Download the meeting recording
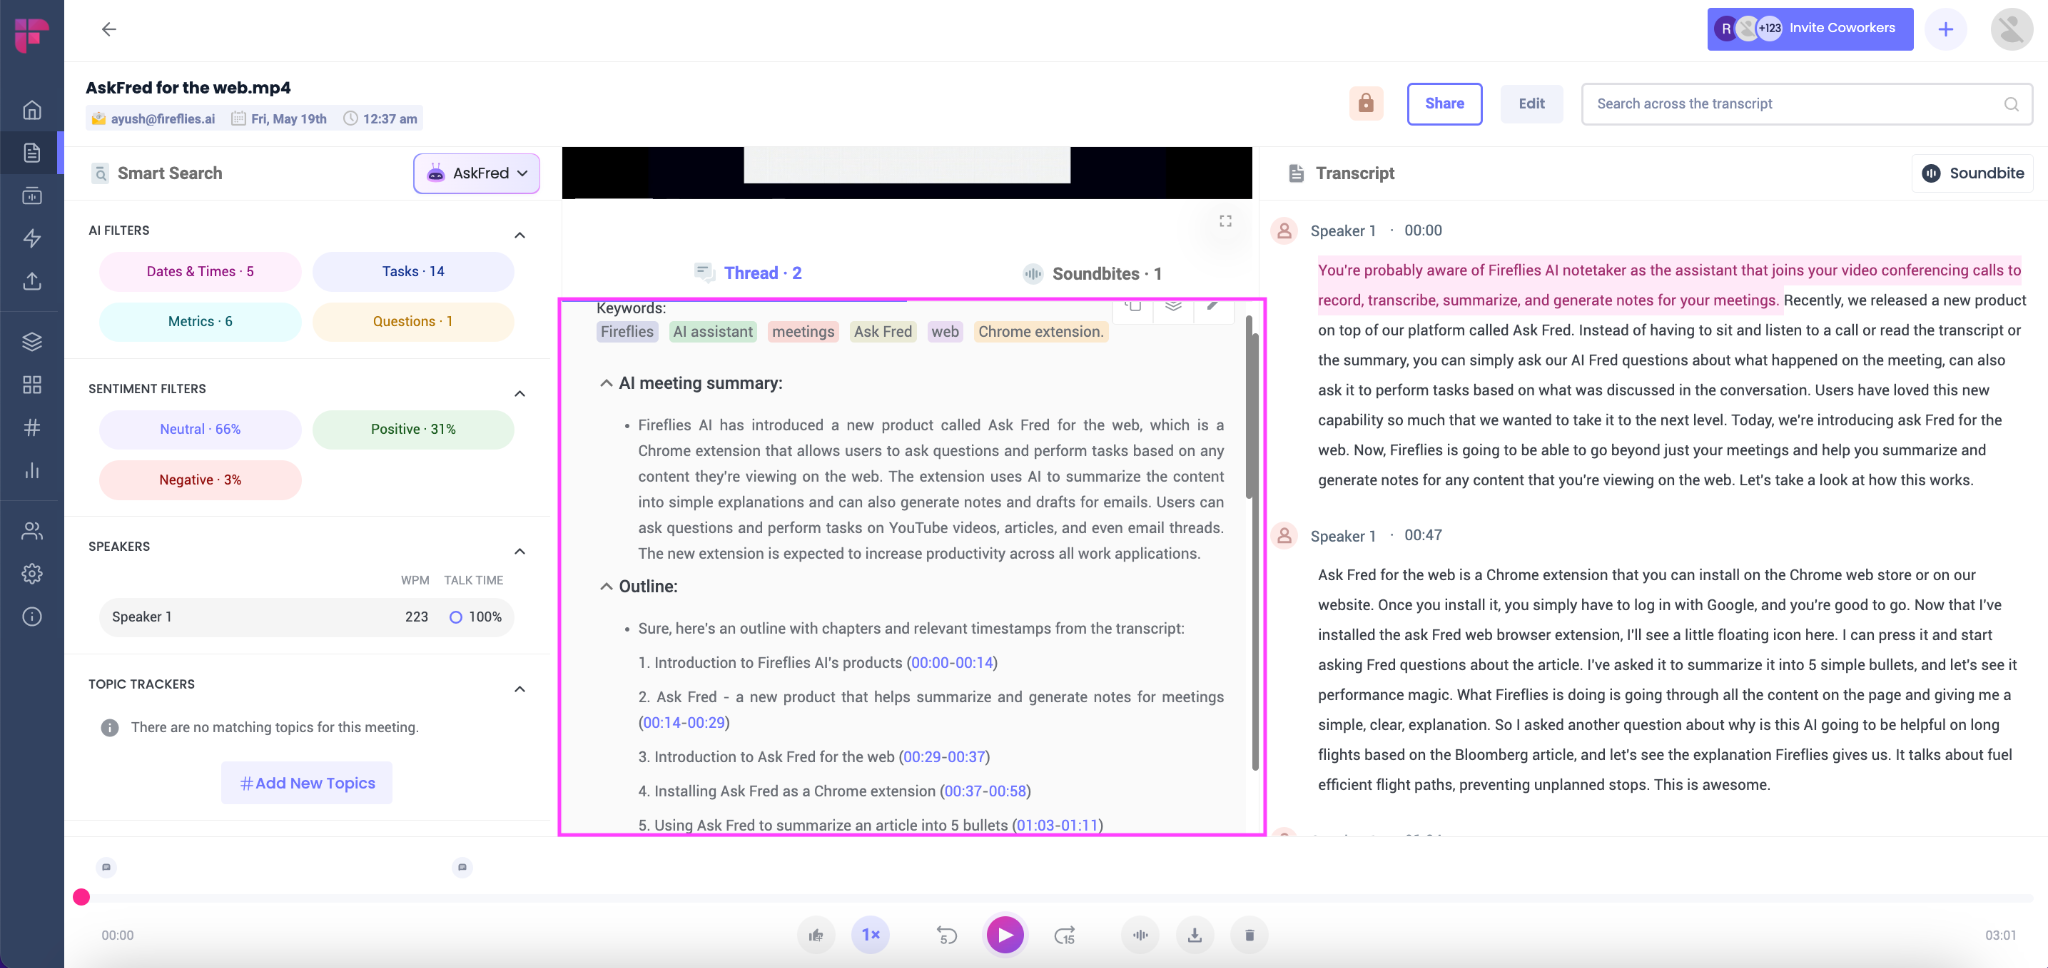Screen dimensions: 2048x968 [1194, 934]
